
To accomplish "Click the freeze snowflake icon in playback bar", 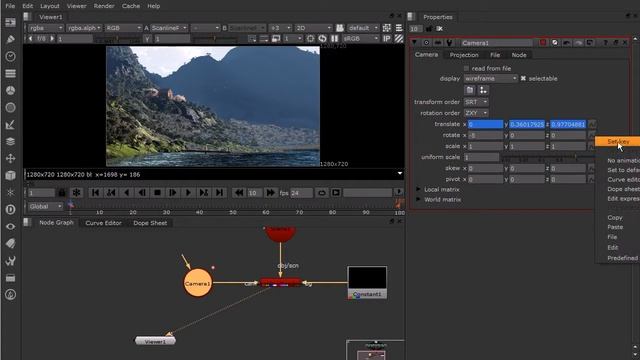I will pos(76,193).
